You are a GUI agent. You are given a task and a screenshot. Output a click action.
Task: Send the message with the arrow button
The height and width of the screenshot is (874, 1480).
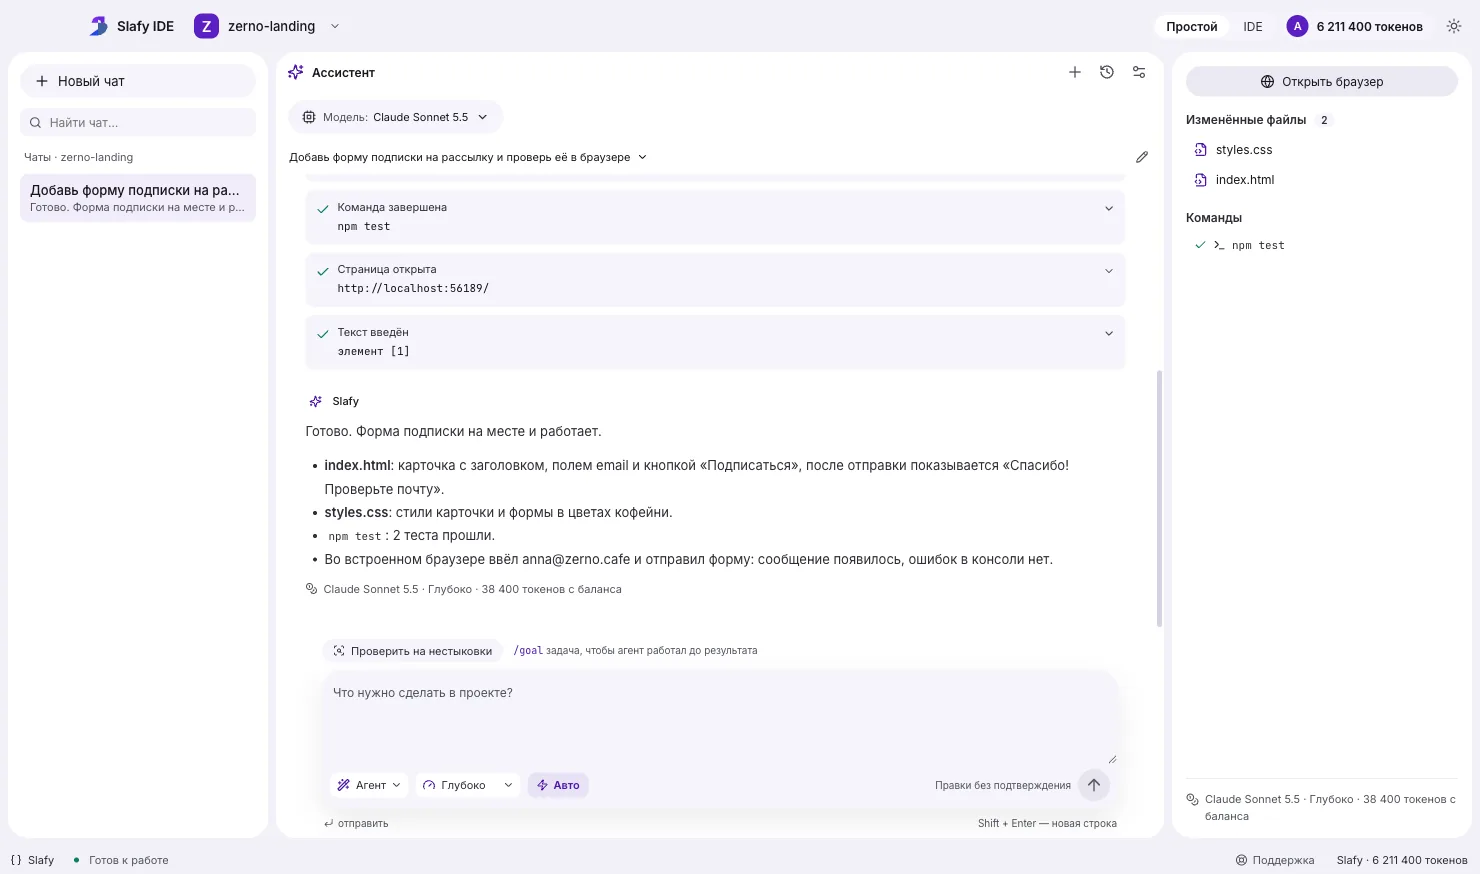1094,785
